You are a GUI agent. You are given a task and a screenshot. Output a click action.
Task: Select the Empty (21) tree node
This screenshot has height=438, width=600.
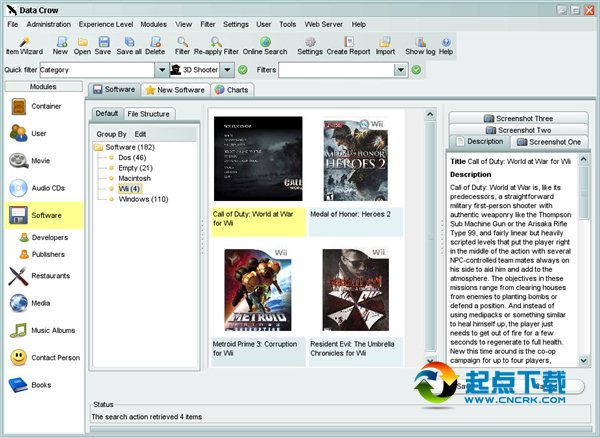pos(135,168)
